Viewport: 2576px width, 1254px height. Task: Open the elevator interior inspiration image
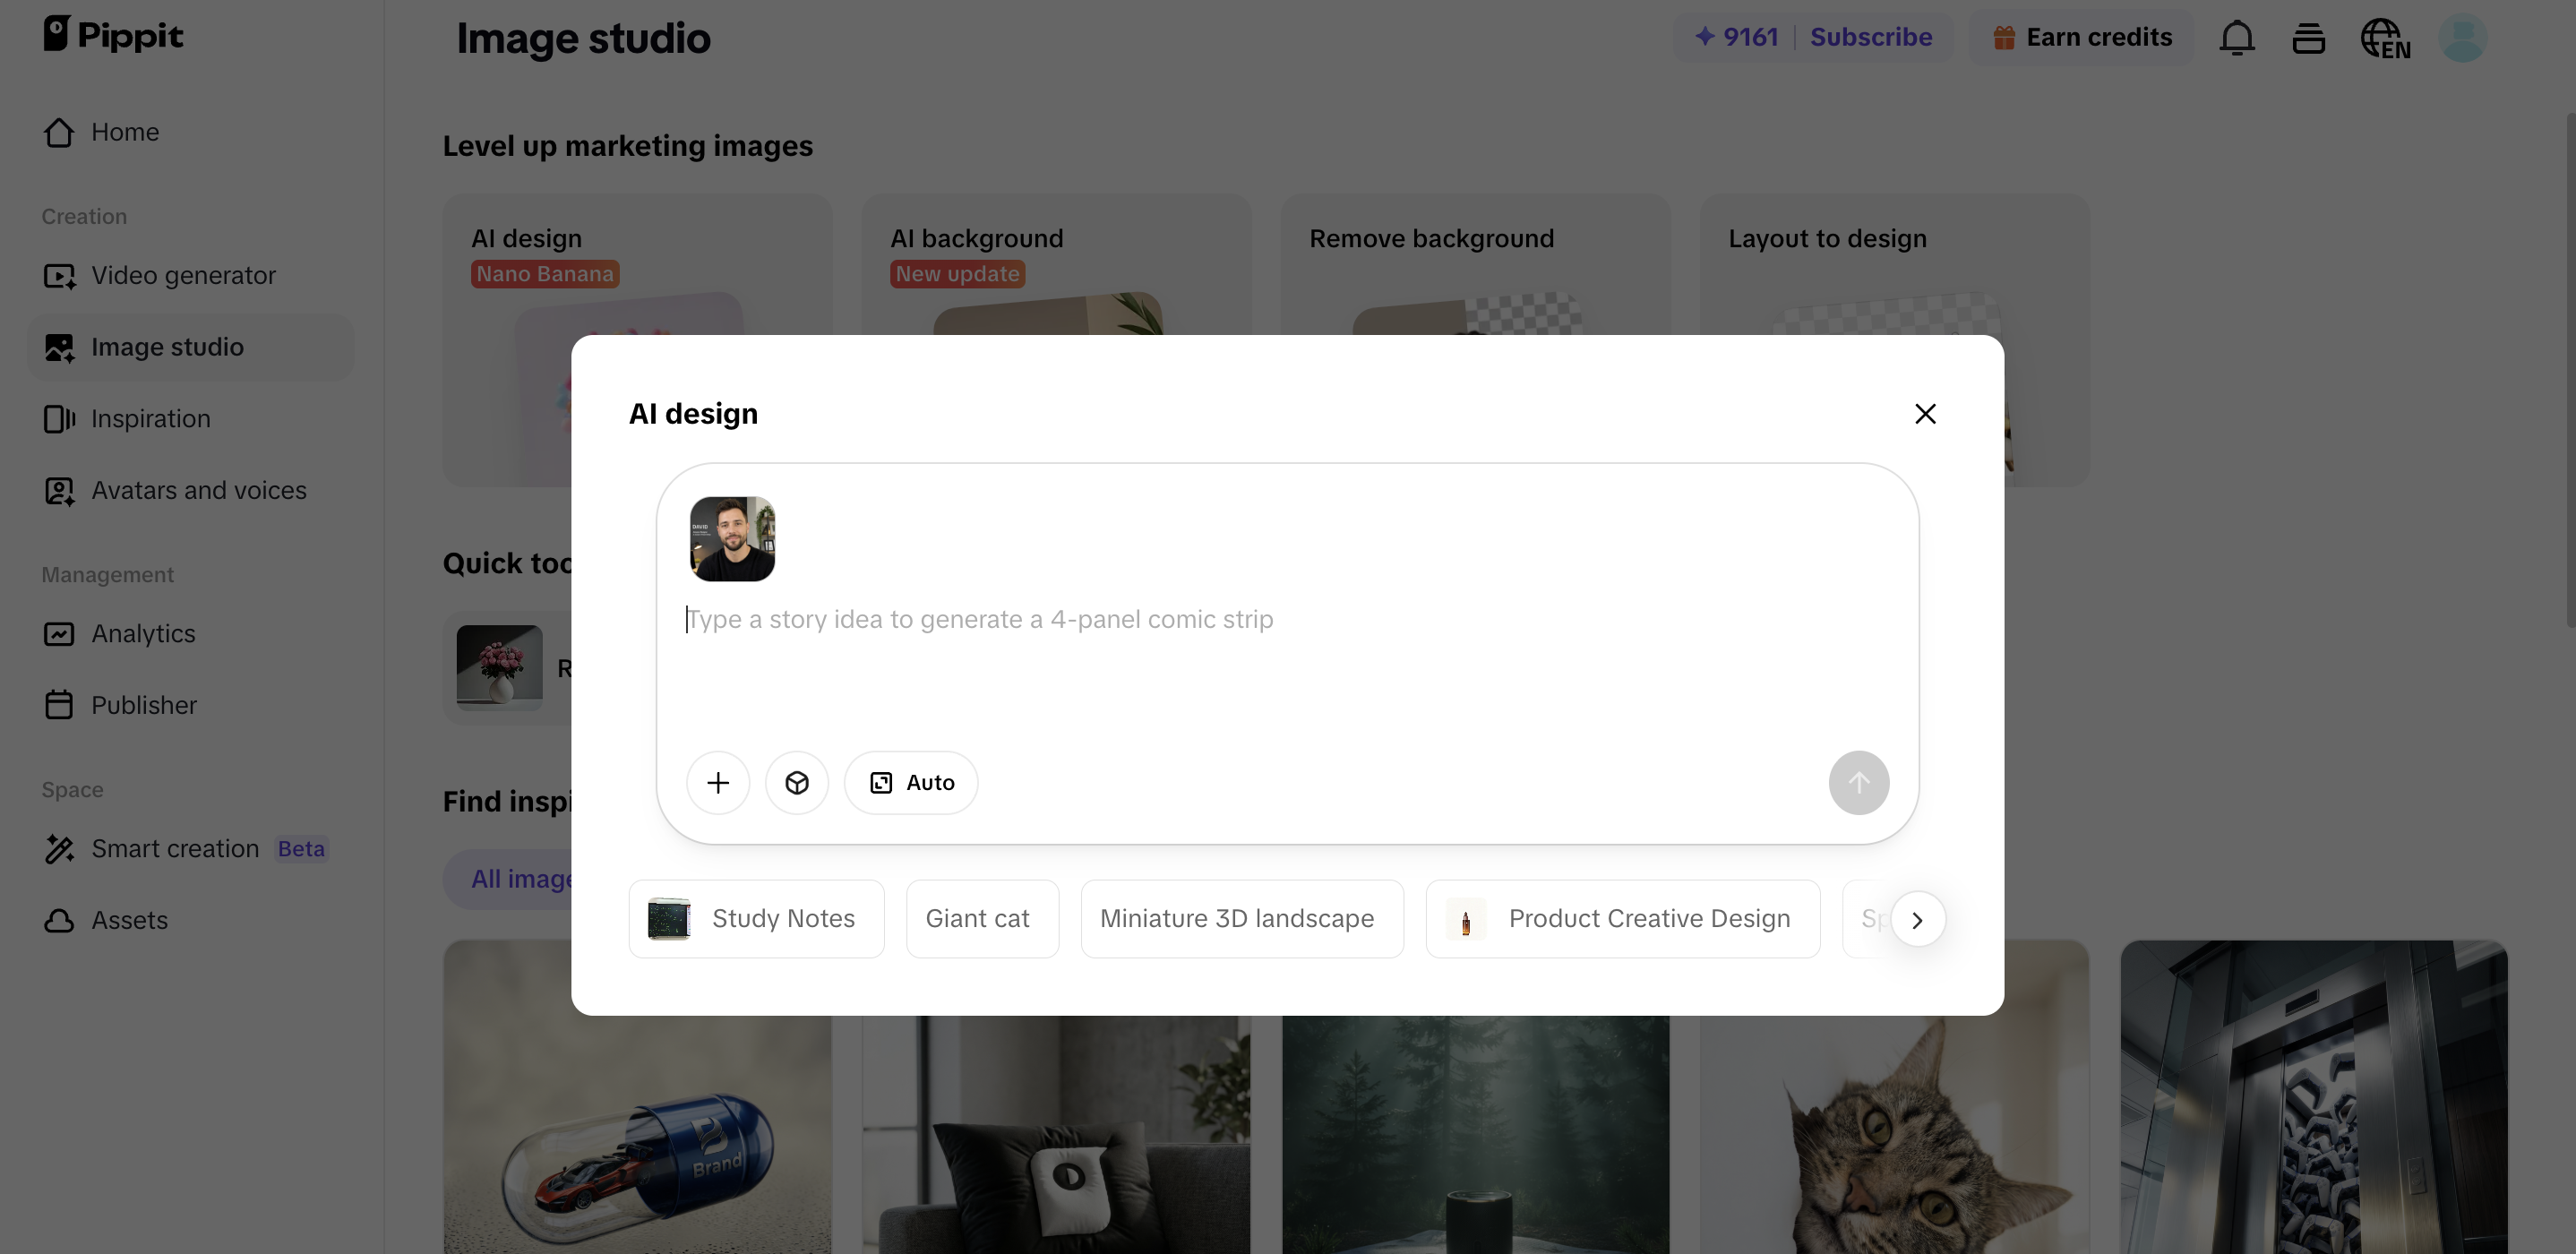coord(2313,1097)
